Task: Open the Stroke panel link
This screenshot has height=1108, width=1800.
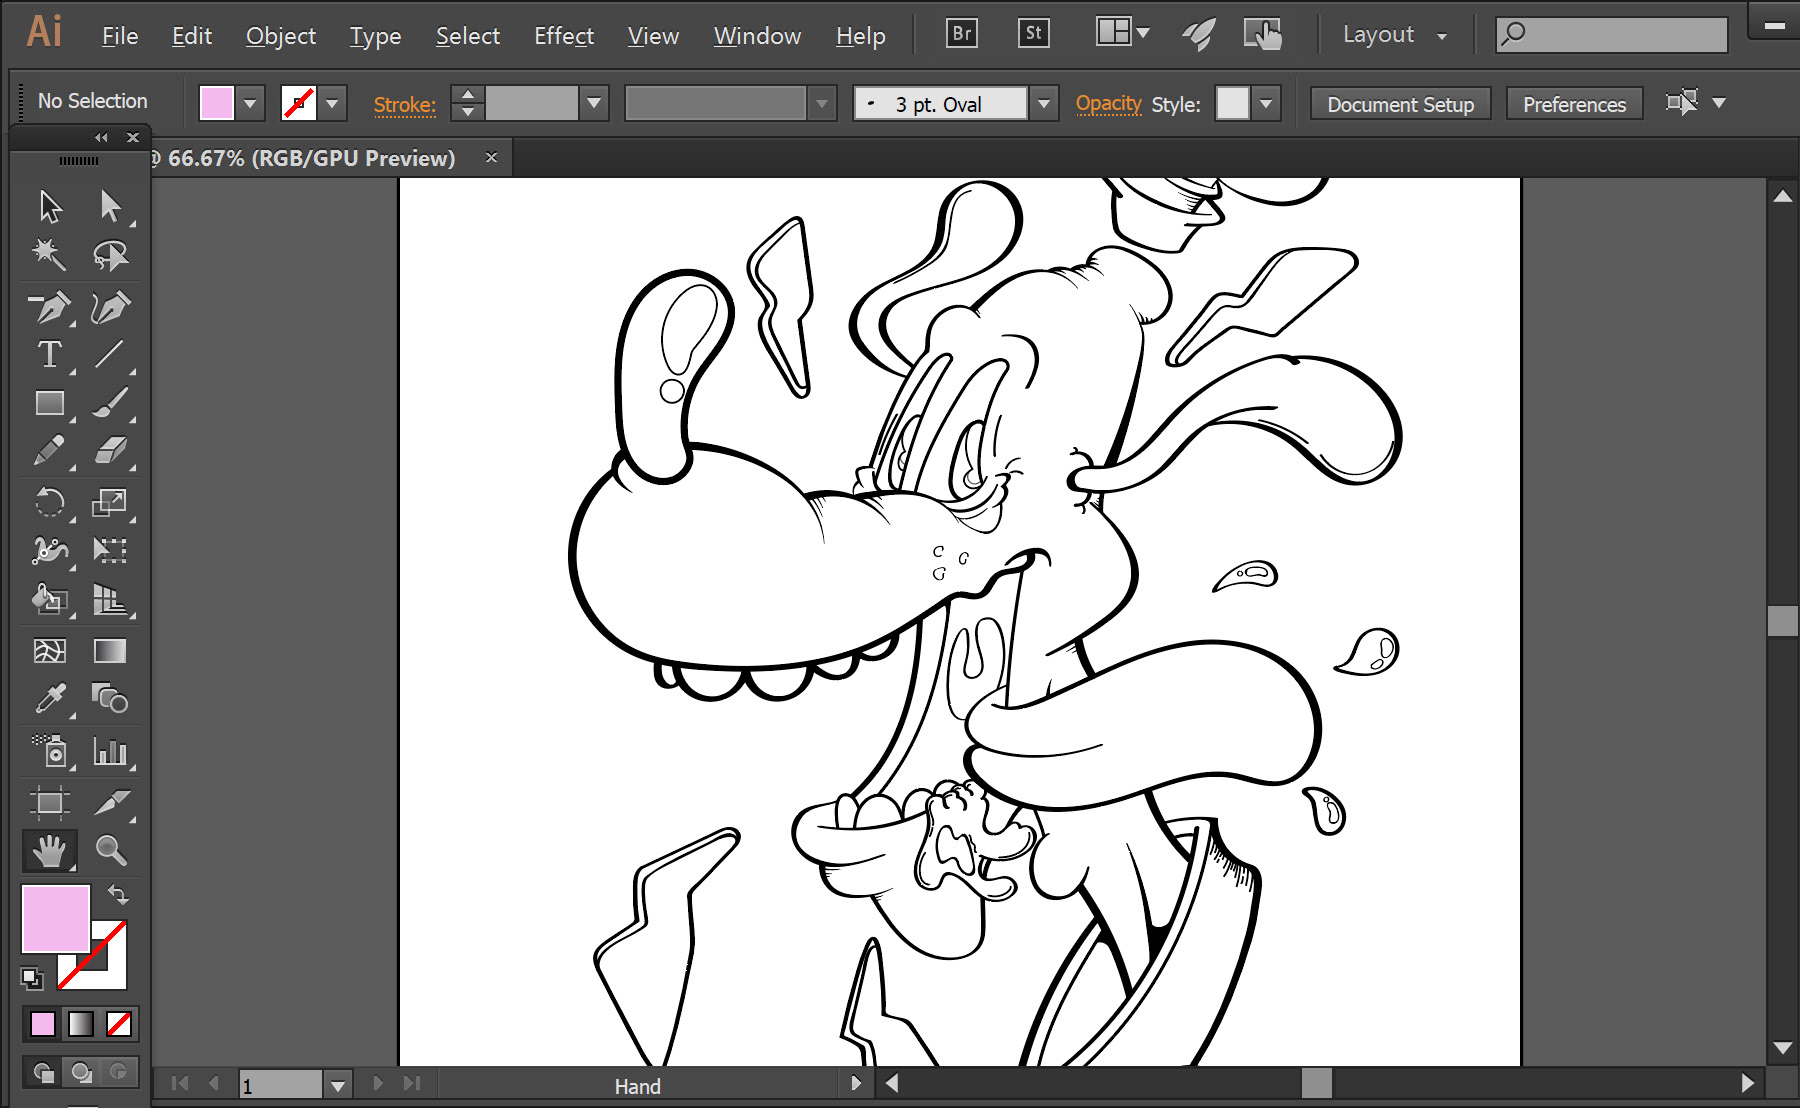Action: pos(404,105)
